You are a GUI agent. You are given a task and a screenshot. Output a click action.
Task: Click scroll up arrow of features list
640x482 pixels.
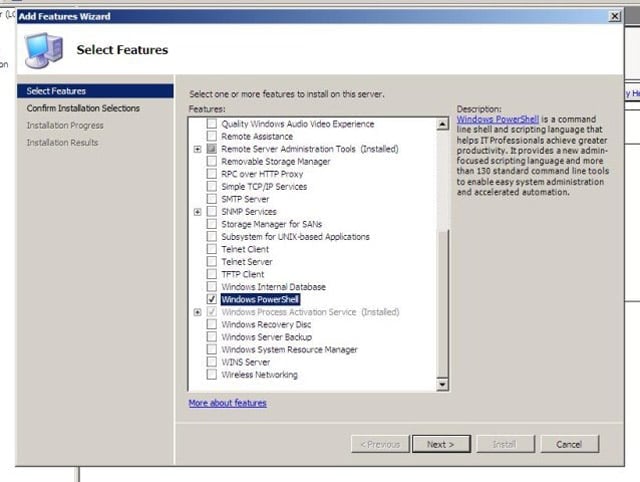click(442, 124)
